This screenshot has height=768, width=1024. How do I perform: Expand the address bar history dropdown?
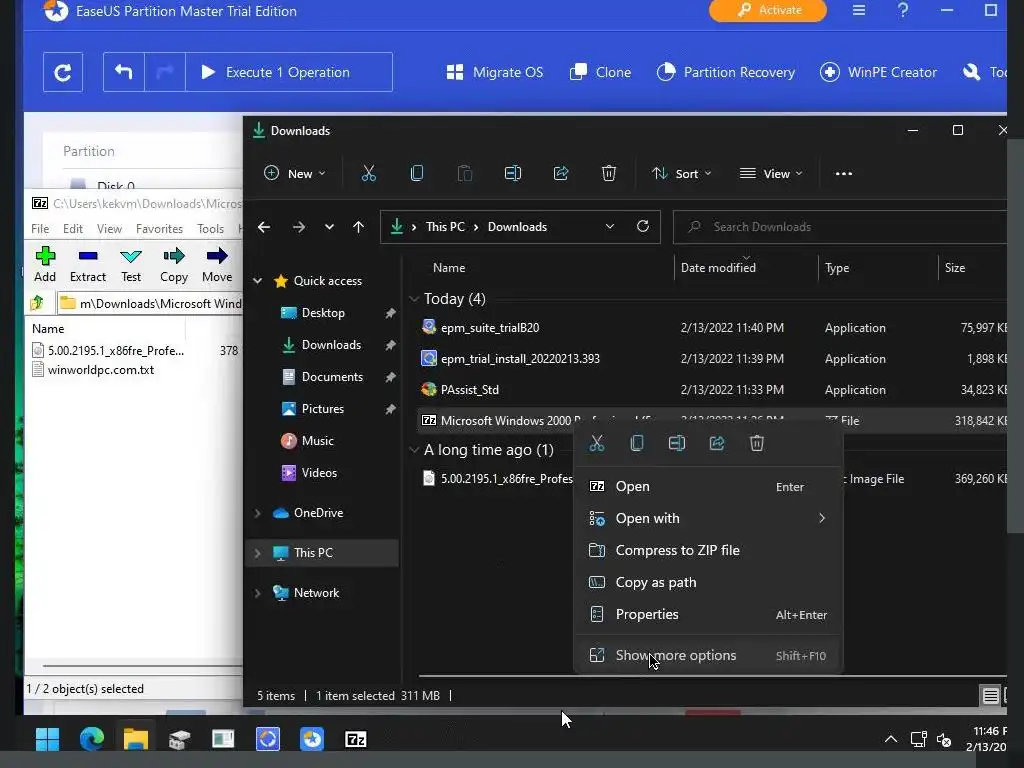[609, 227]
